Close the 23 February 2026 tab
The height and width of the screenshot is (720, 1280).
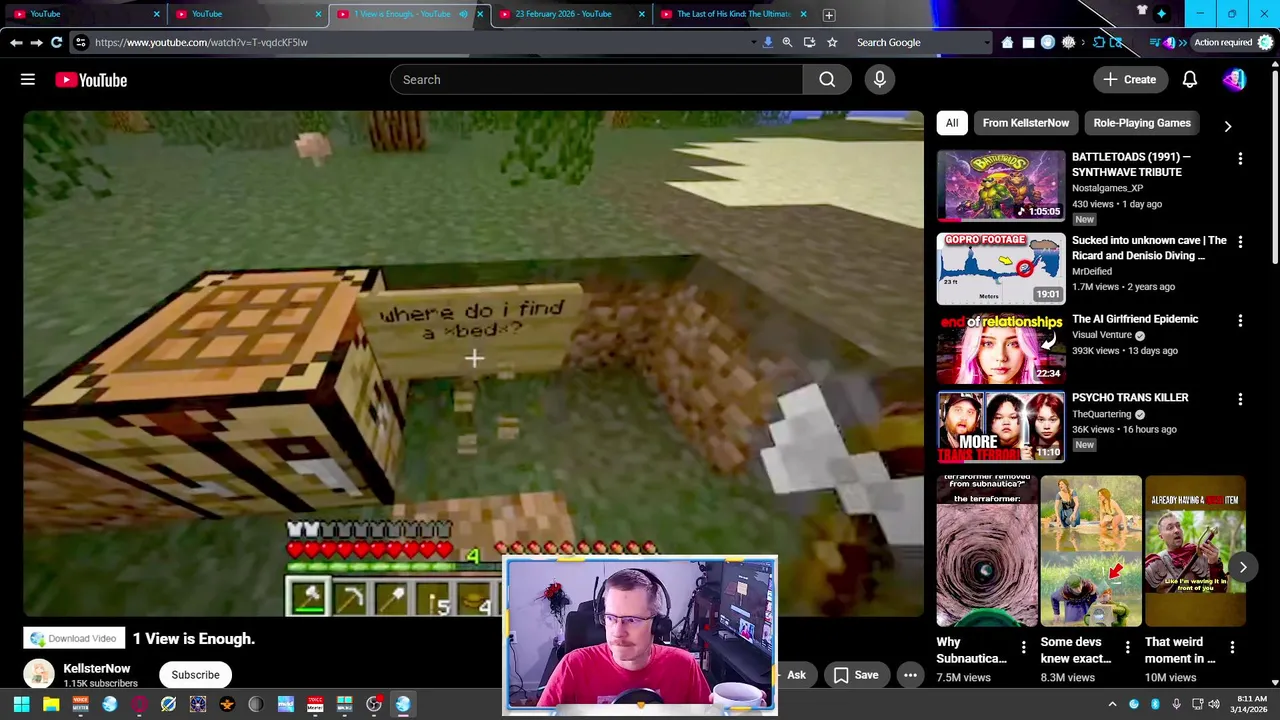642,14
